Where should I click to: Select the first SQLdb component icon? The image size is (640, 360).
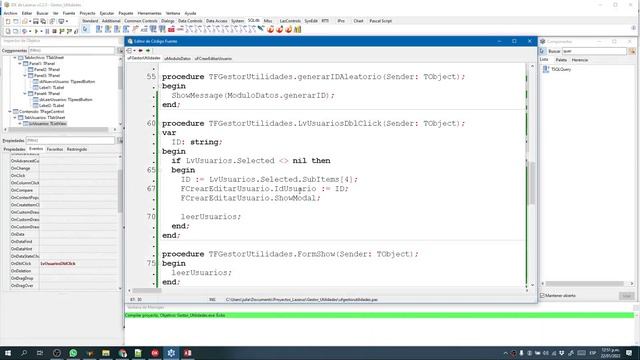click(99, 29)
